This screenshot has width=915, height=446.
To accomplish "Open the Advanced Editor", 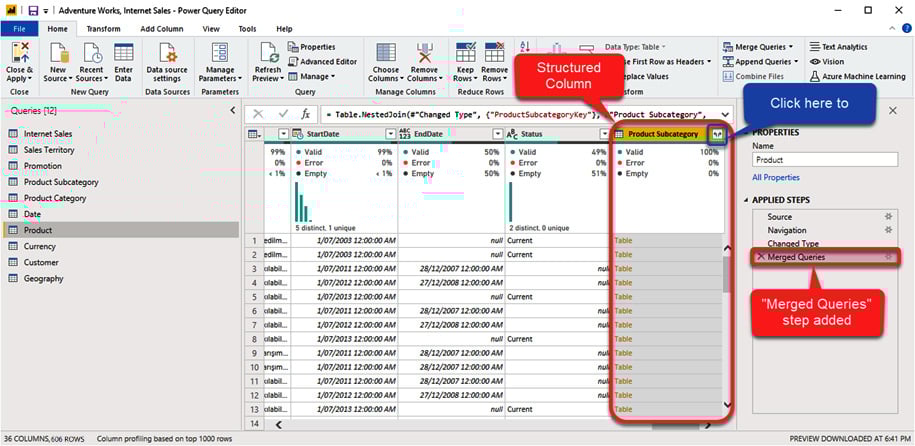I will [x=323, y=61].
